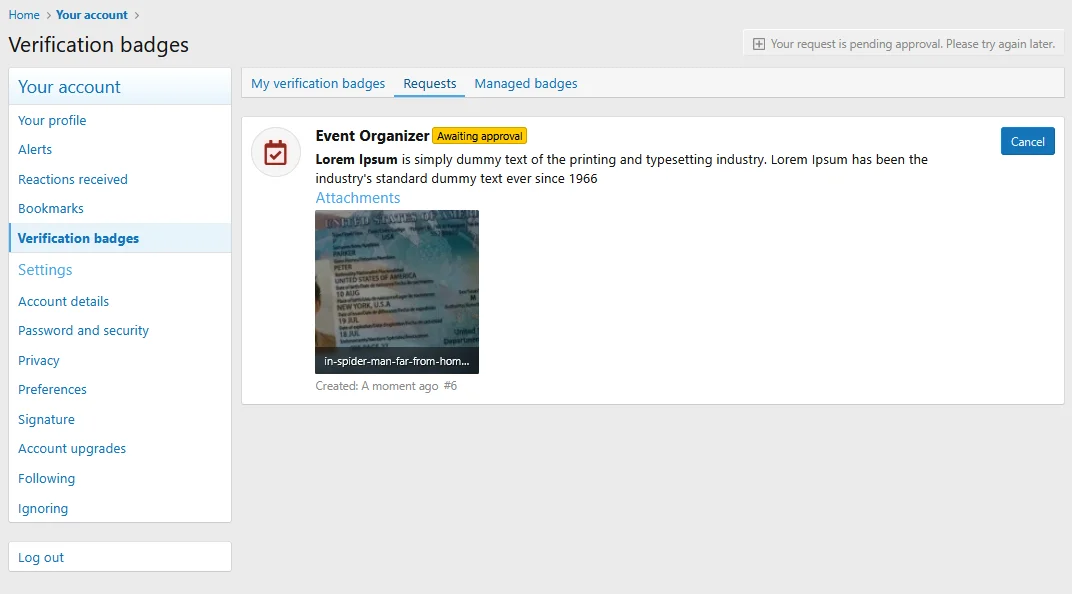Go to Privacy settings

pyautogui.click(x=120, y=360)
